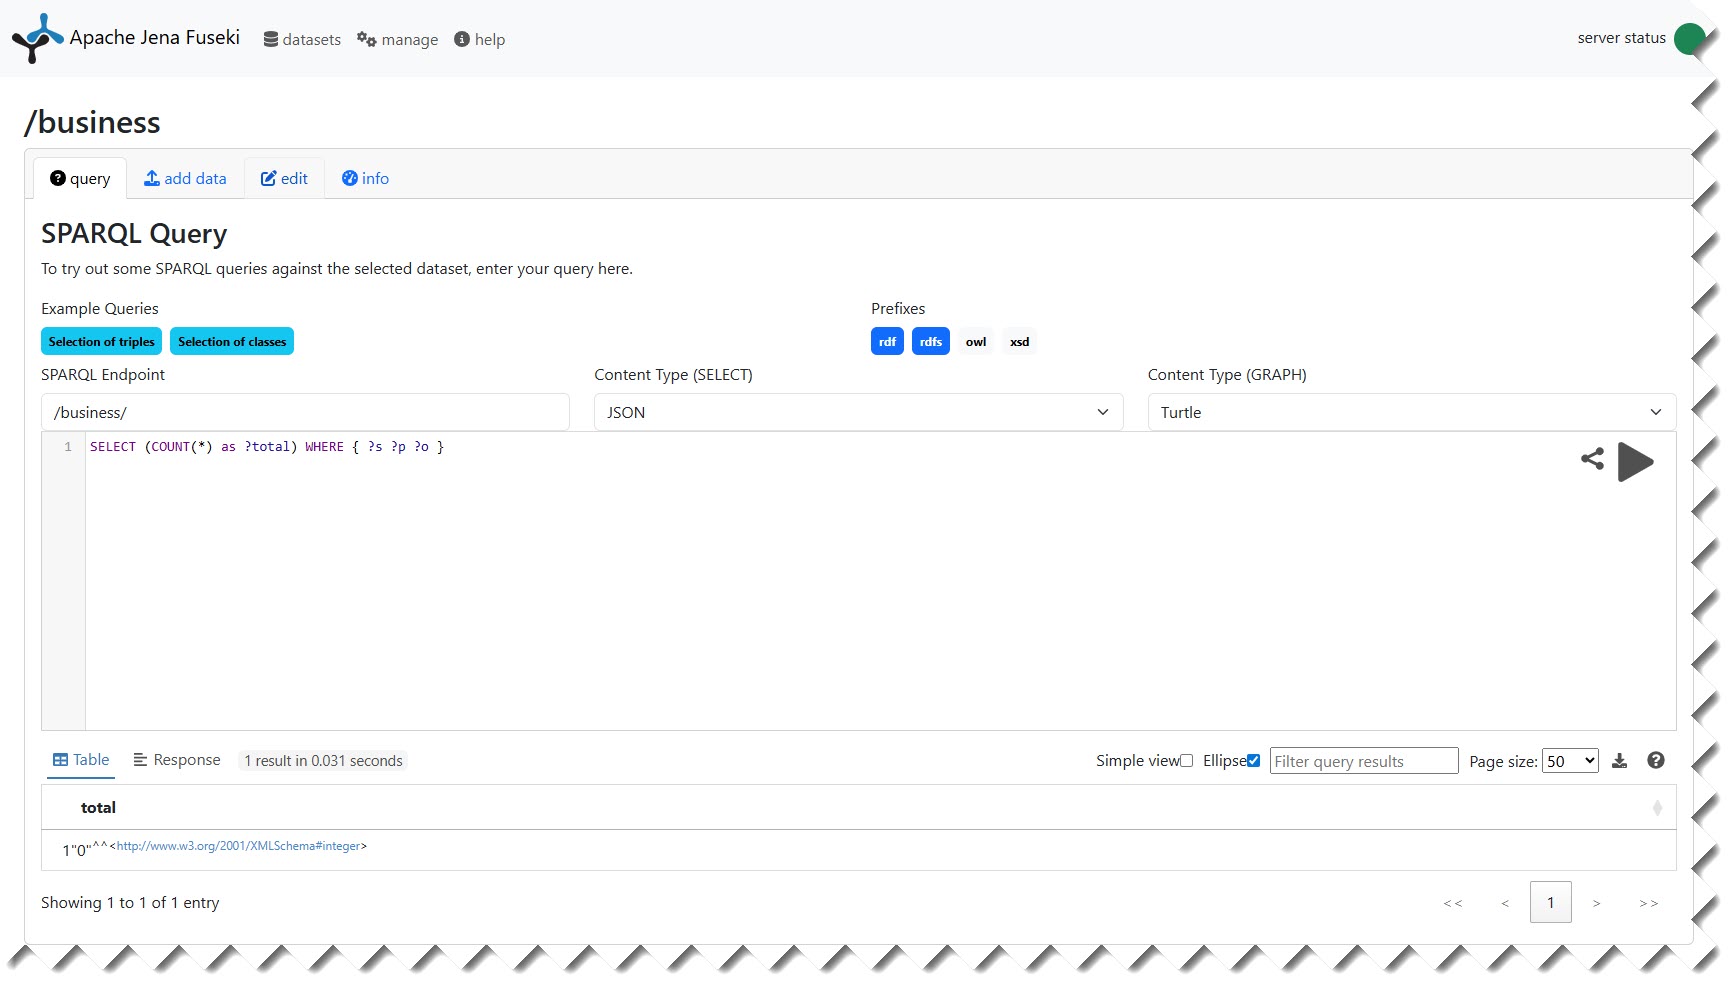Screen dimensions: 1731x985
Task: Toggle the owl prefix on
Action: pos(976,342)
